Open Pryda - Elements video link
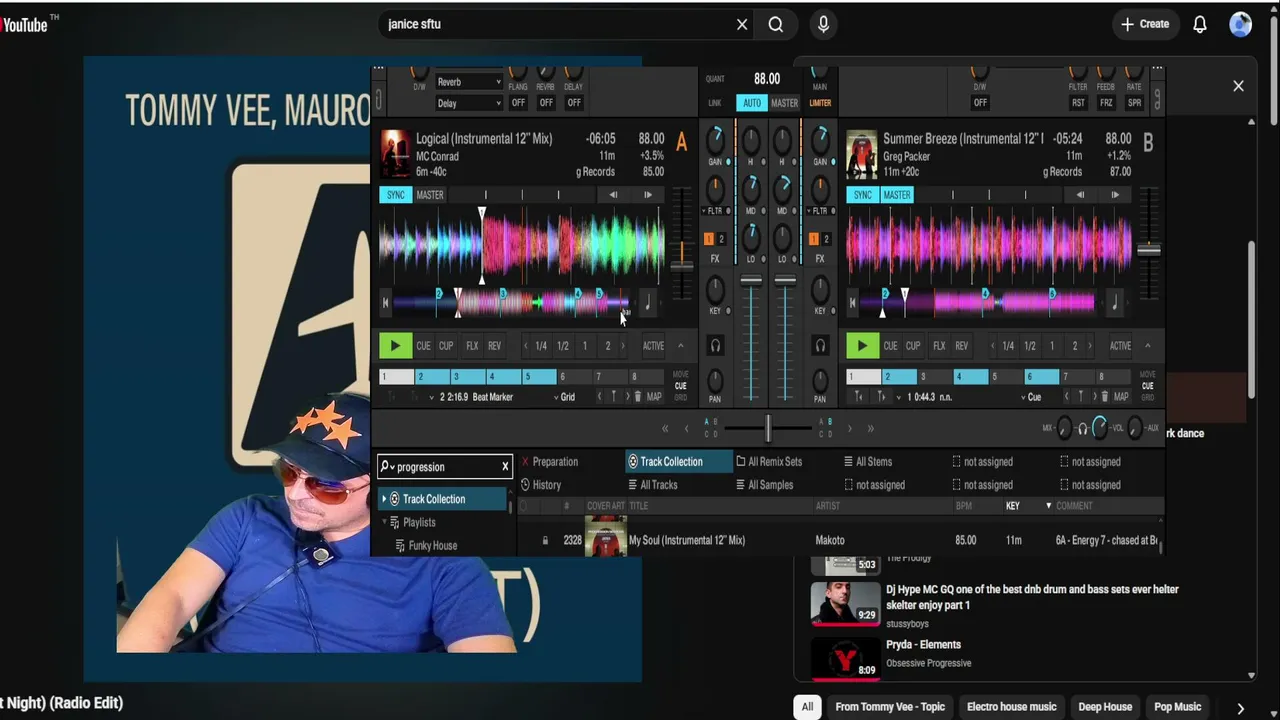Screen dimensions: 1280x720 923,645
